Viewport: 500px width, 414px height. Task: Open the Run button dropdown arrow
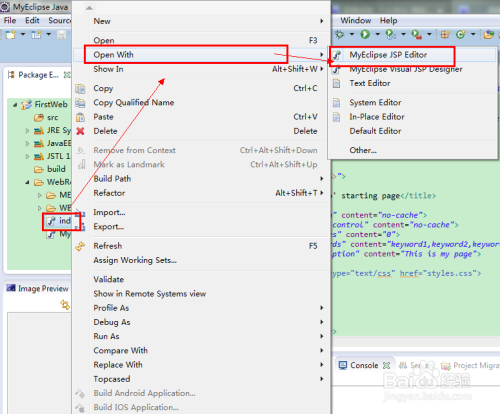click(x=377, y=34)
